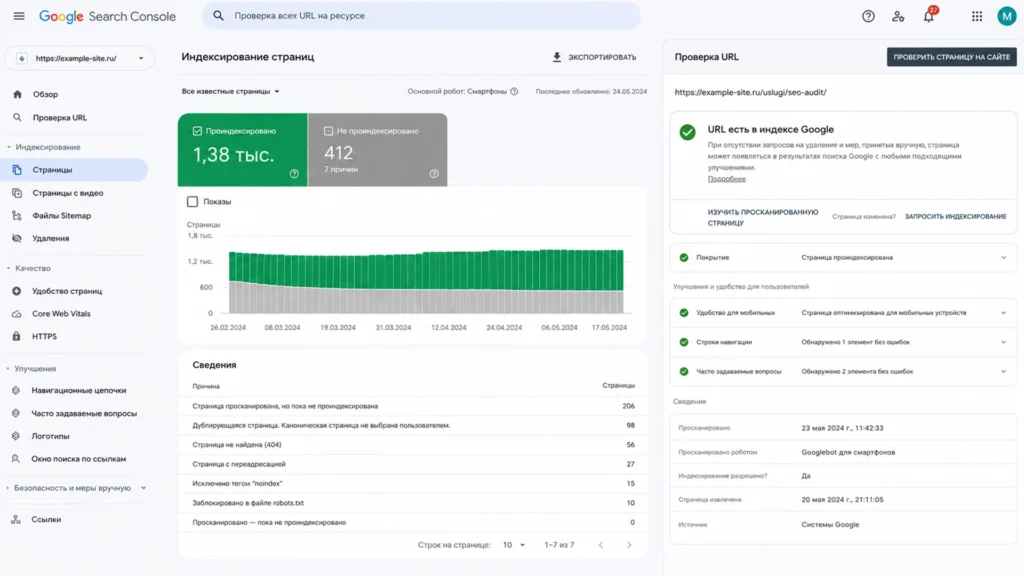The height and width of the screenshot is (576, 1024).
Task: Click the magnifier icon next to Проверка URL
Action: pyautogui.click(x=18, y=118)
